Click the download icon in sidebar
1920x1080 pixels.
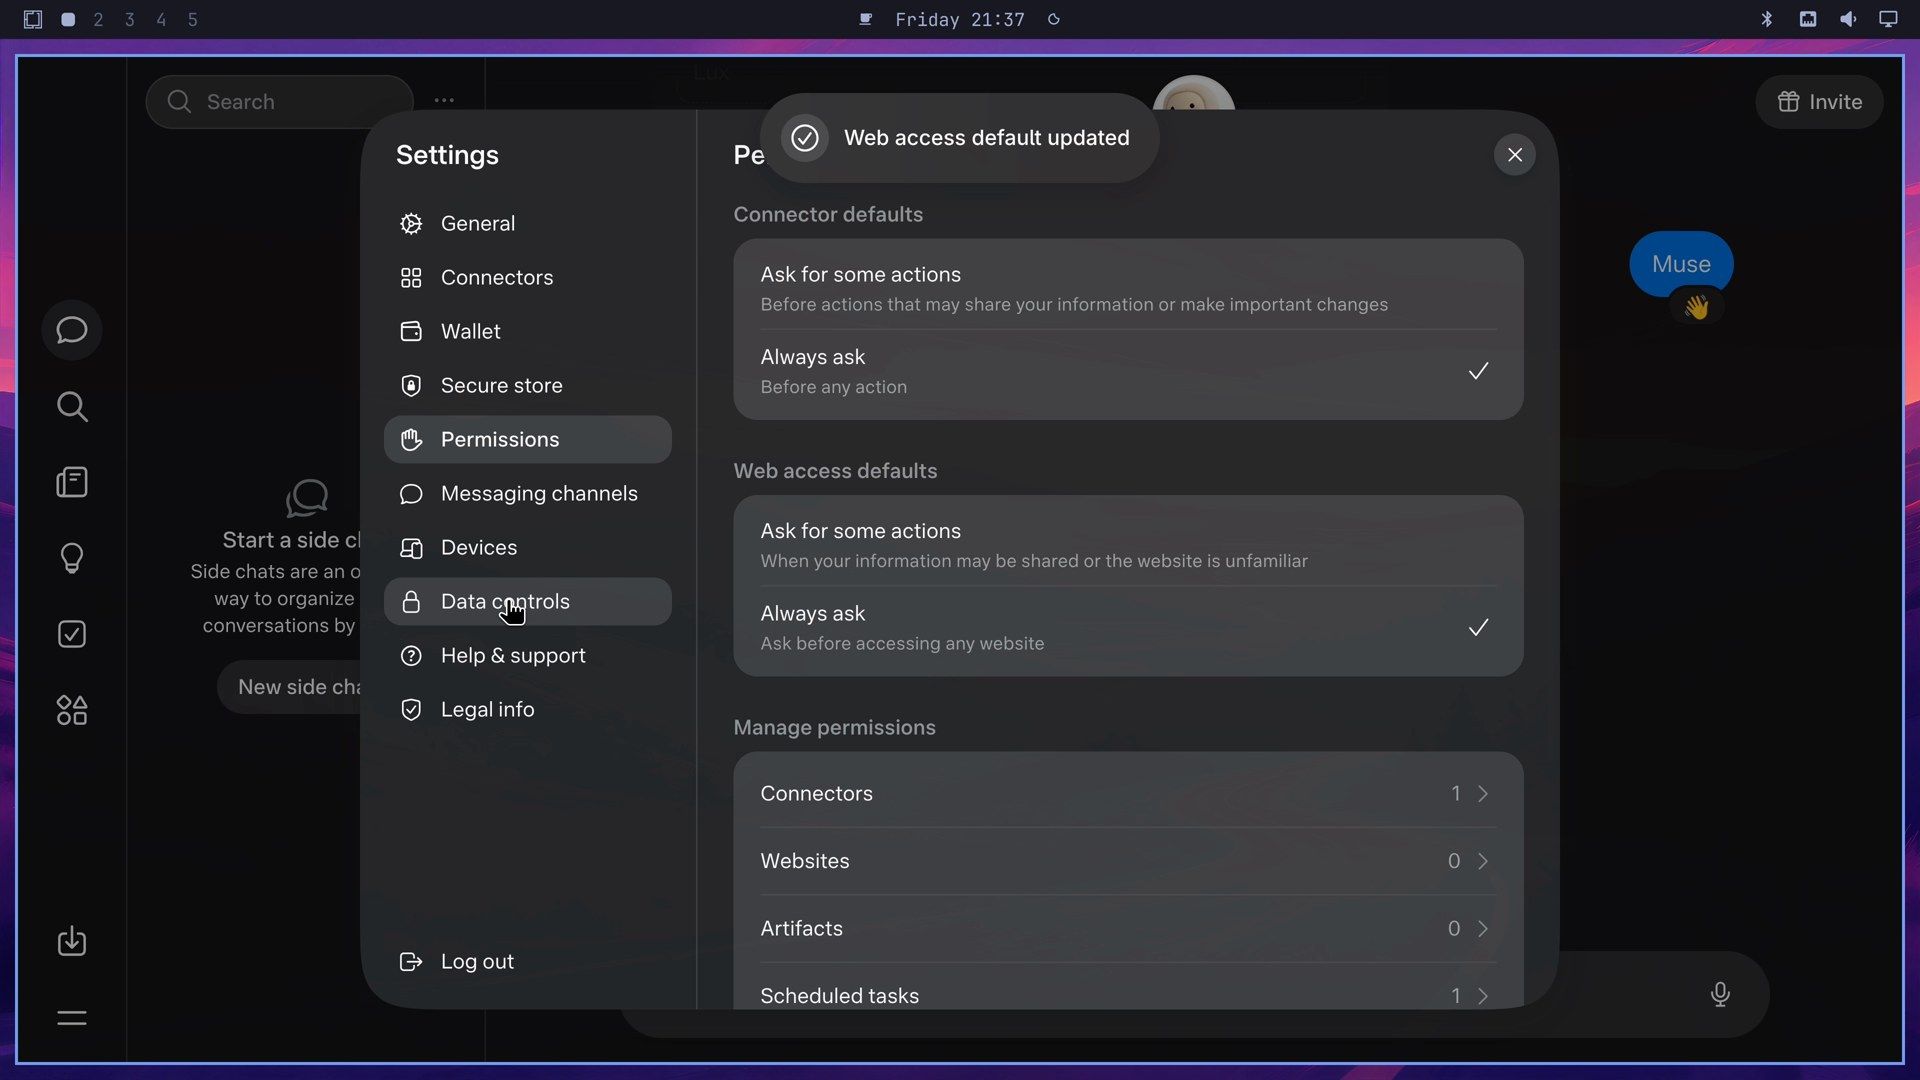click(72, 941)
